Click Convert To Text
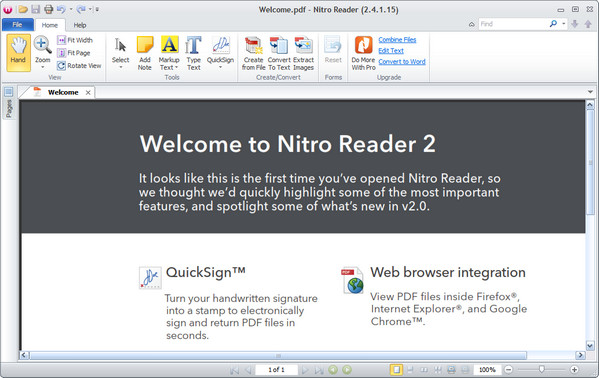The height and width of the screenshot is (378, 599). (279, 53)
